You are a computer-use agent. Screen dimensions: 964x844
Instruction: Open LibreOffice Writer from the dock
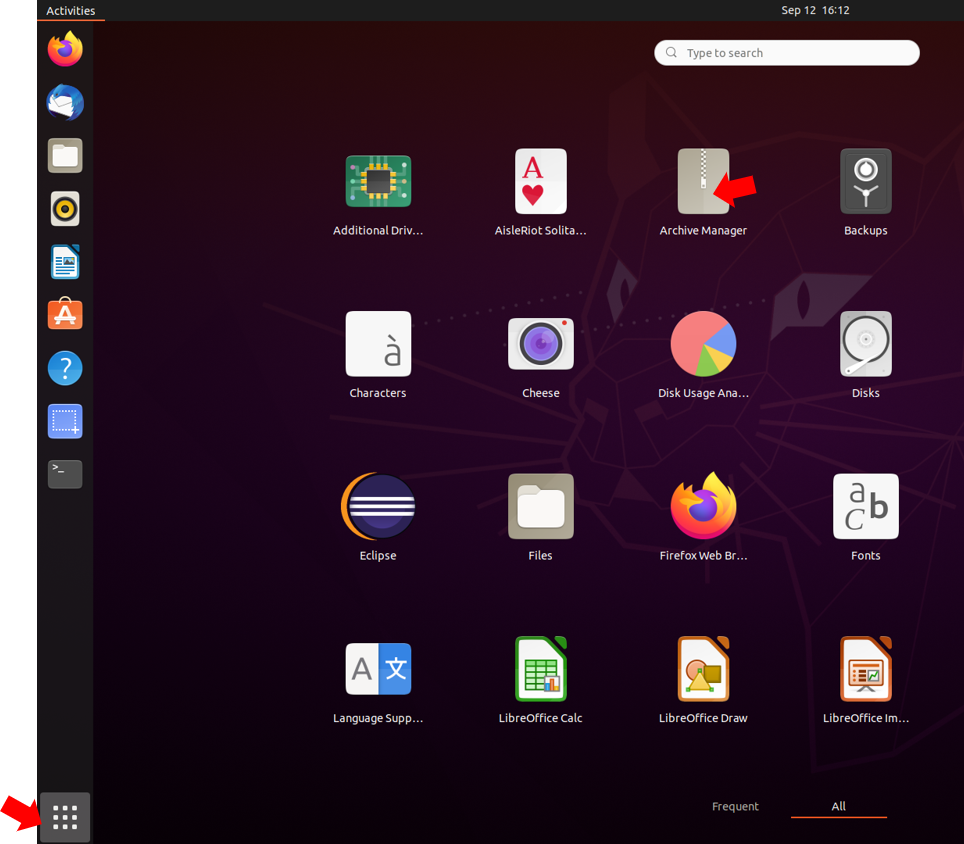pyautogui.click(x=65, y=262)
